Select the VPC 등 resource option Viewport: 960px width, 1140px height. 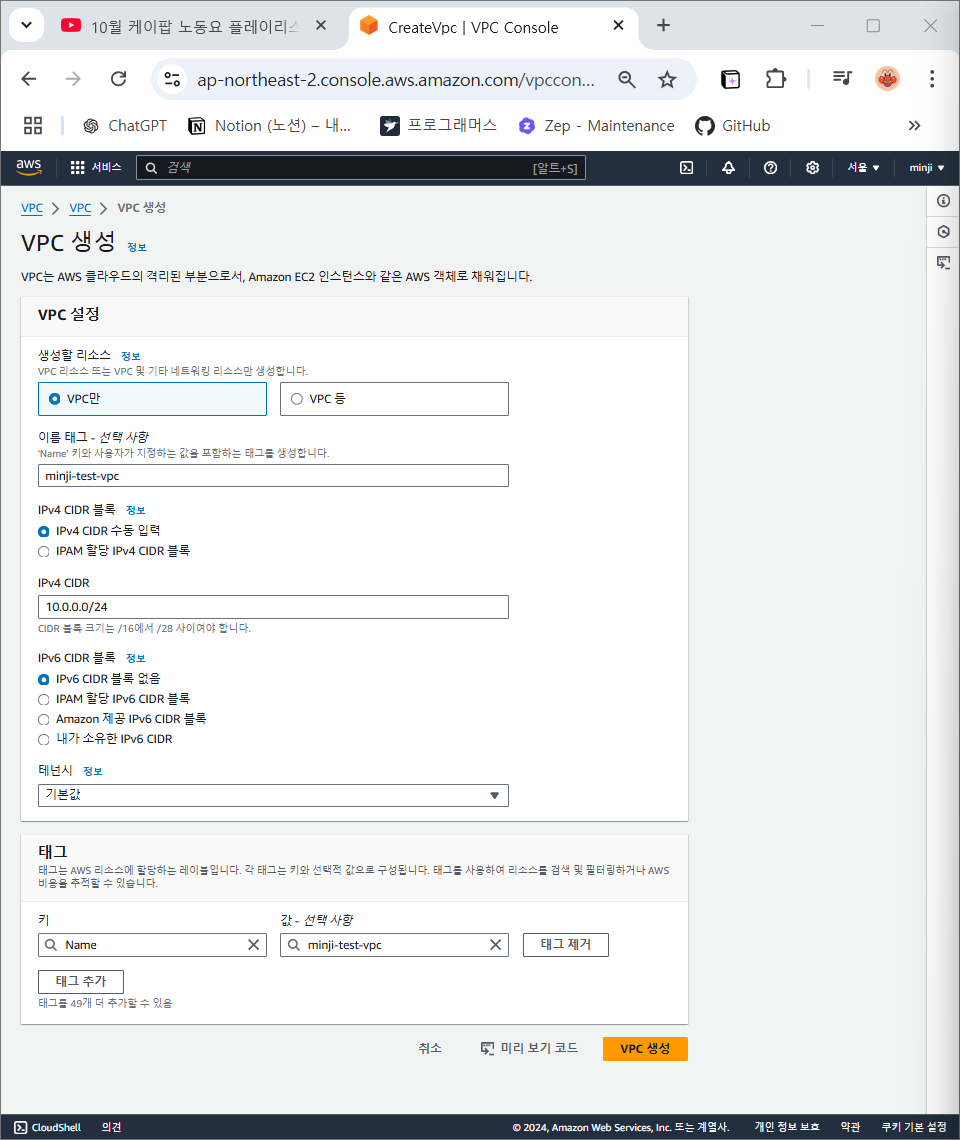point(394,399)
